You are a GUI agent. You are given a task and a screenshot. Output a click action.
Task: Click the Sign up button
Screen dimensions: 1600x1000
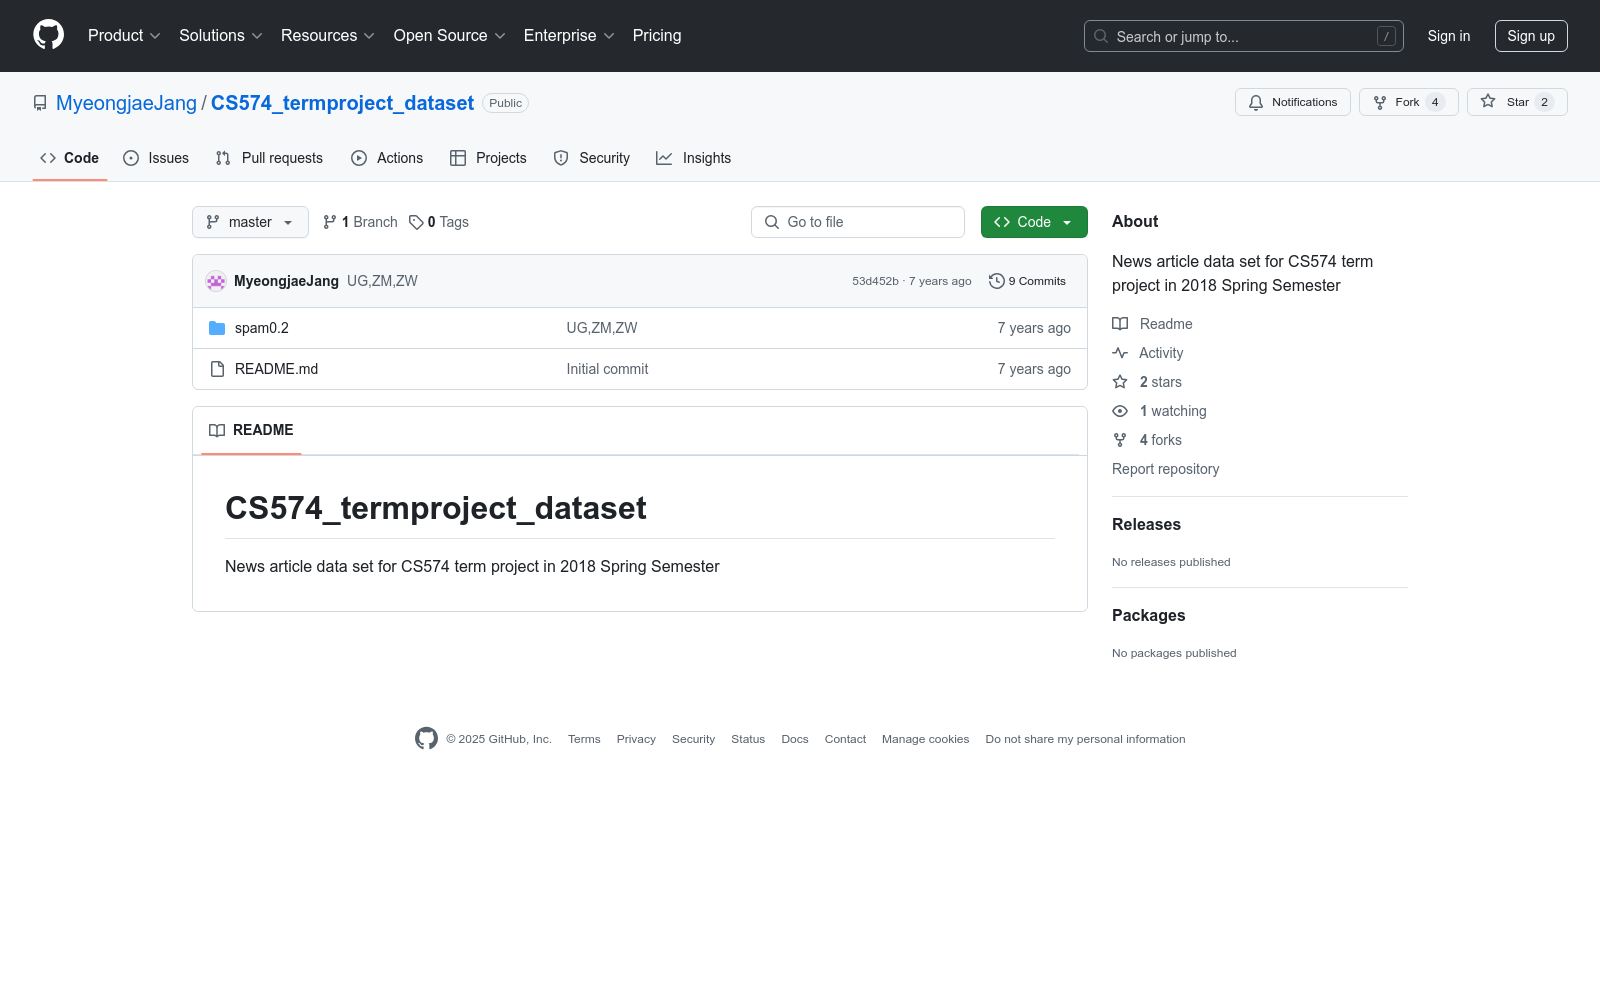click(1531, 36)
